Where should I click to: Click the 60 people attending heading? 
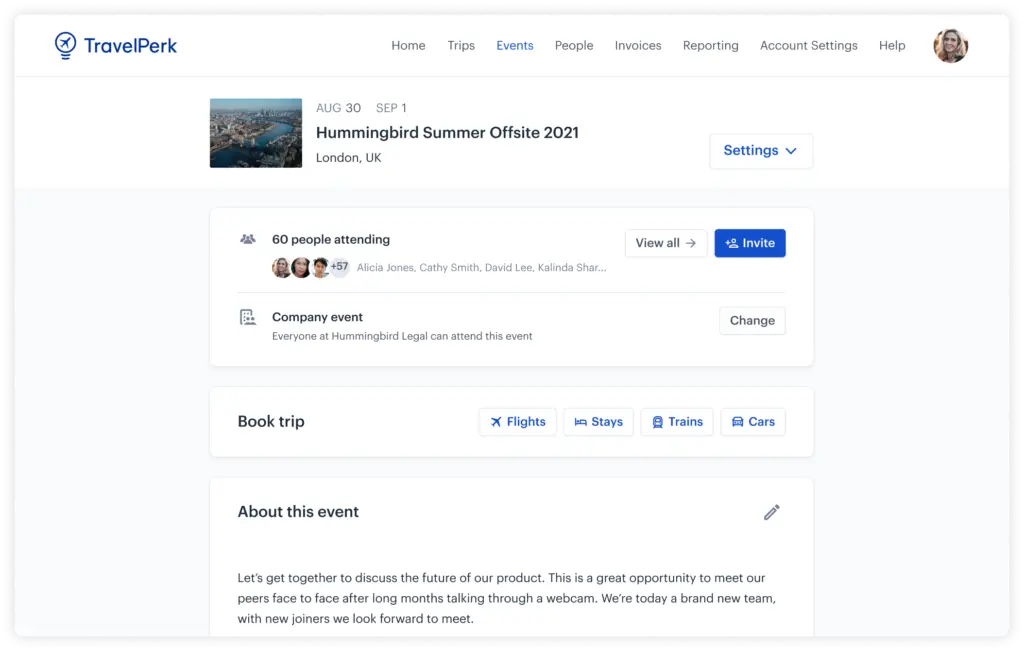331,240
